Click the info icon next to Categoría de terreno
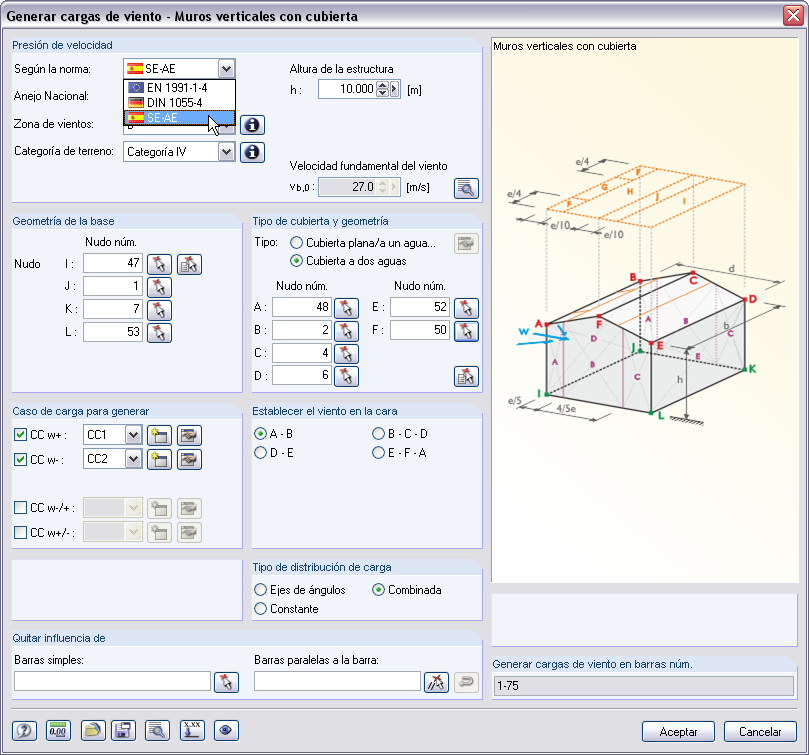Image resolution: width=809 pixels, height=755 pixels. click(252, 152)
